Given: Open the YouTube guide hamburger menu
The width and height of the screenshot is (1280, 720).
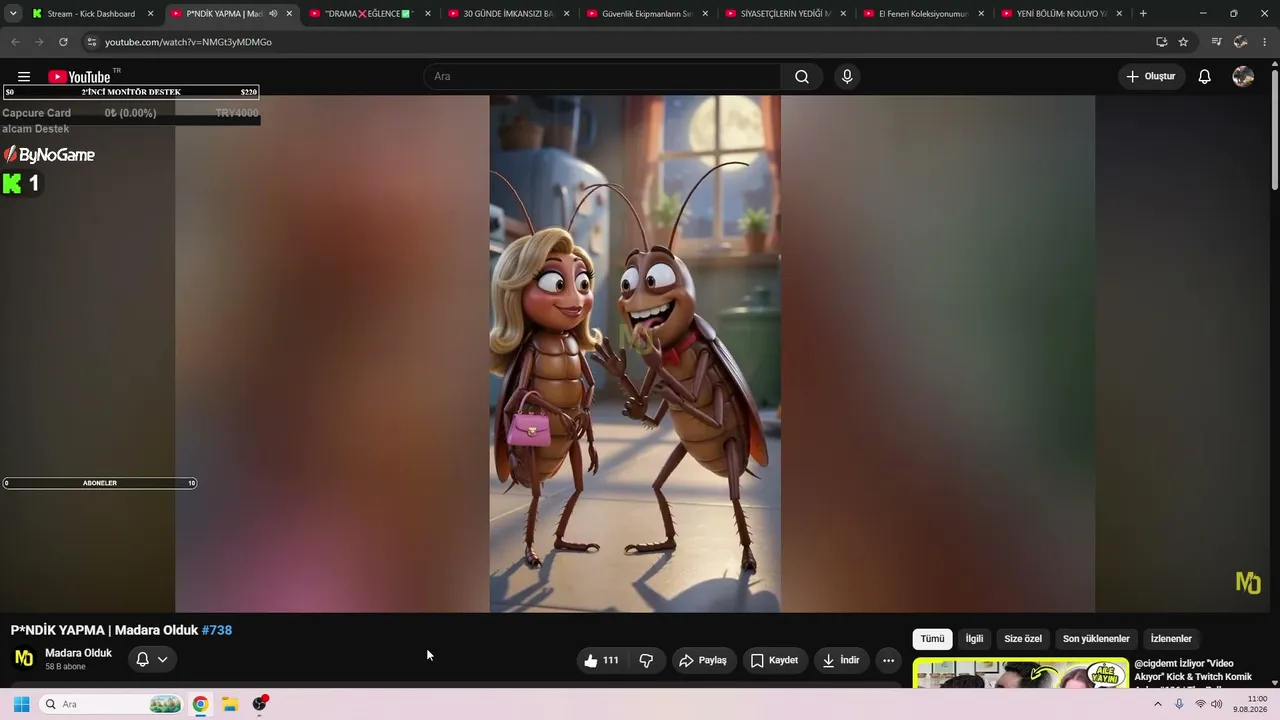Looking at the screenshot, I should coord(24,77).
